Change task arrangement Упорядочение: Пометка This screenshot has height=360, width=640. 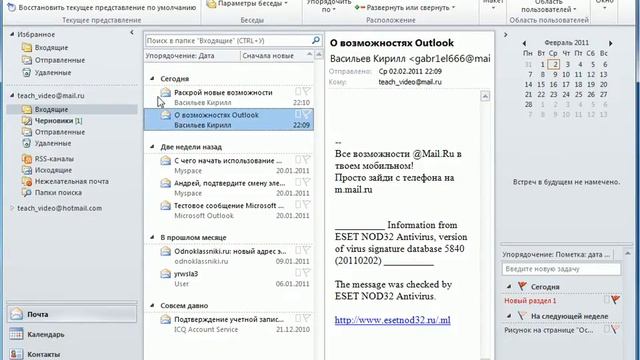click(x=556, y=254)
